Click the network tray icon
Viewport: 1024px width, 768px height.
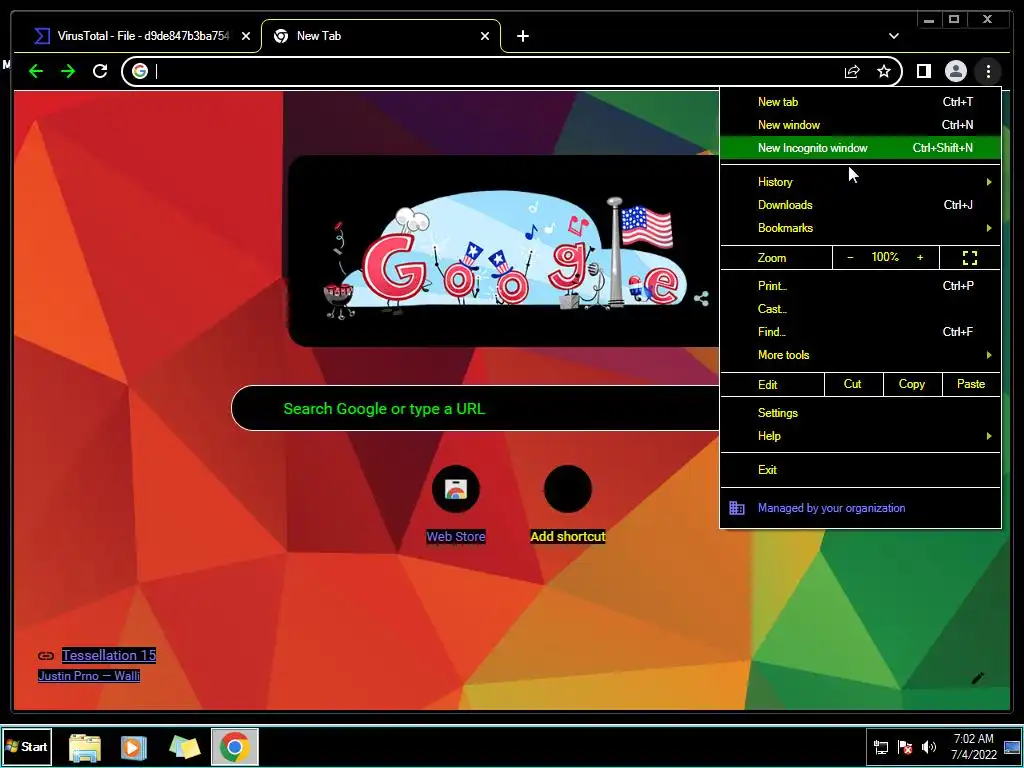click(x=880, y=747)
